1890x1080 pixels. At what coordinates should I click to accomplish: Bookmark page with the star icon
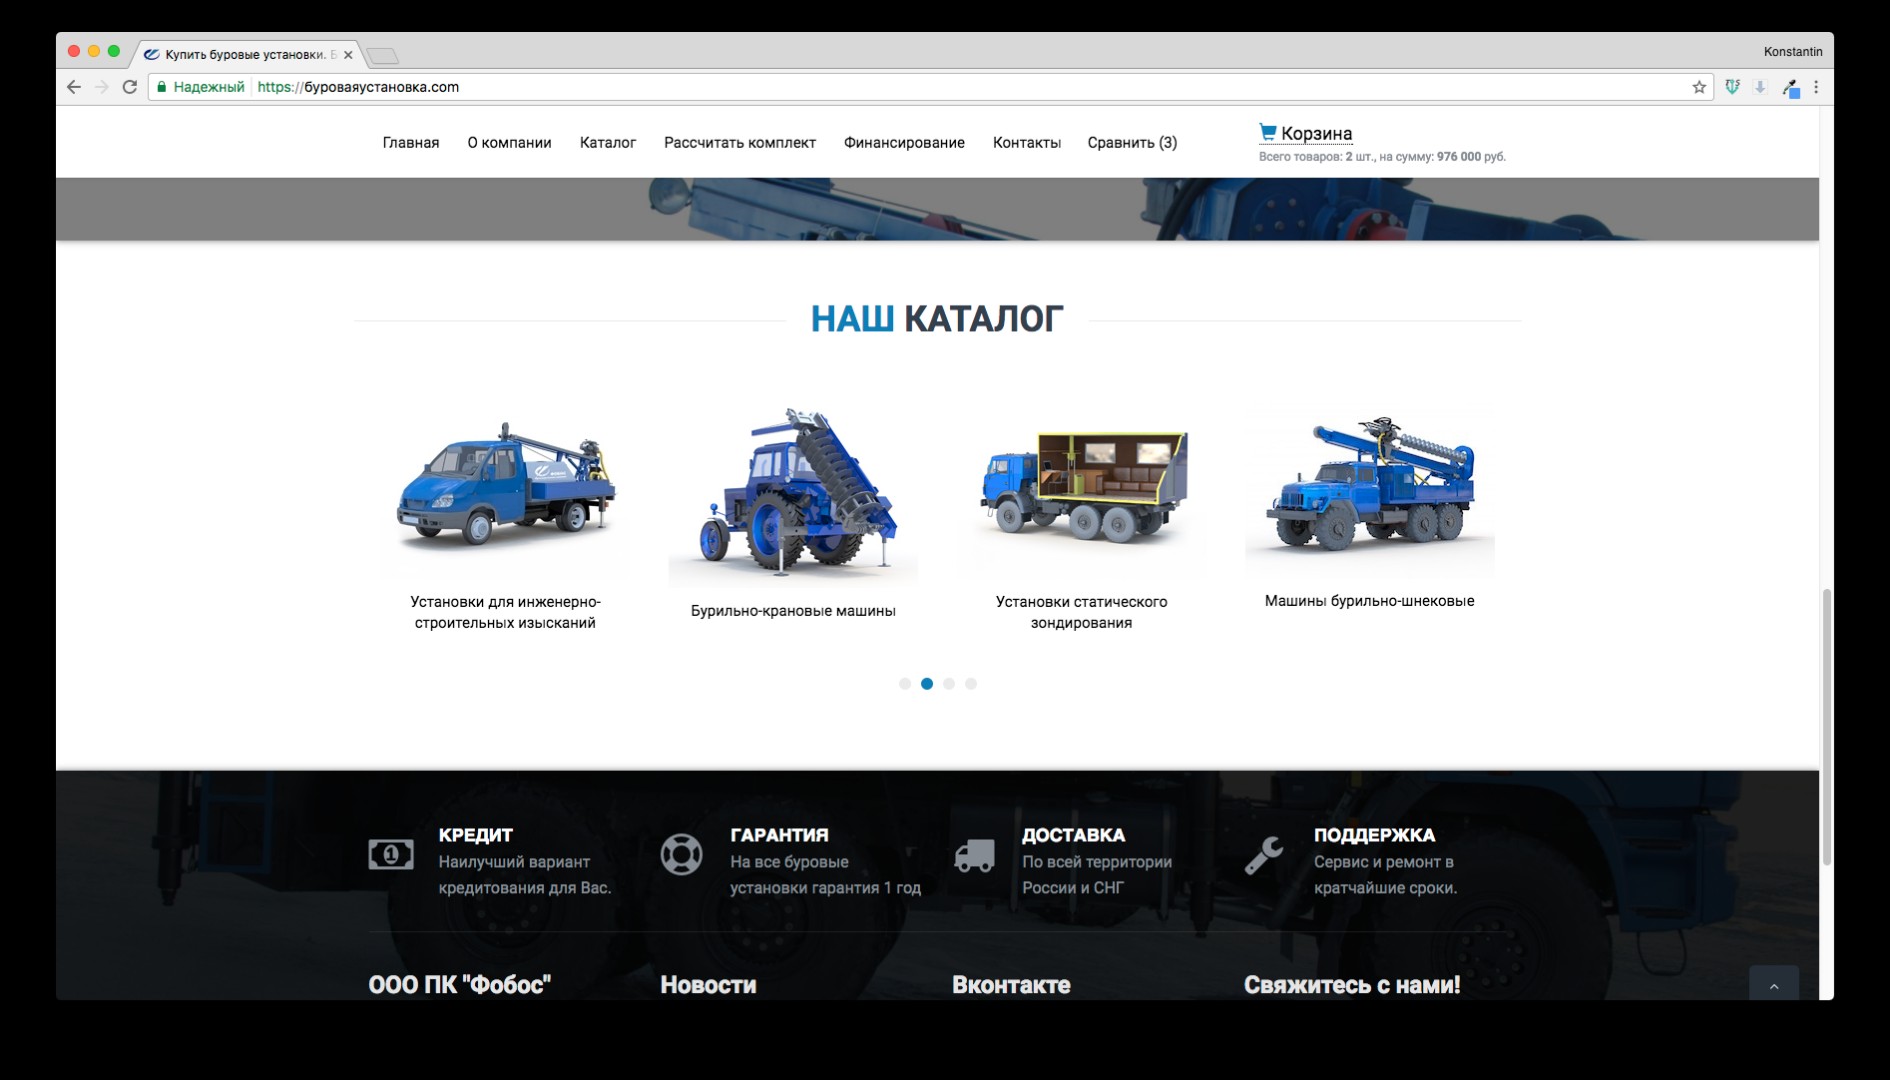(x=1698, y=87)
